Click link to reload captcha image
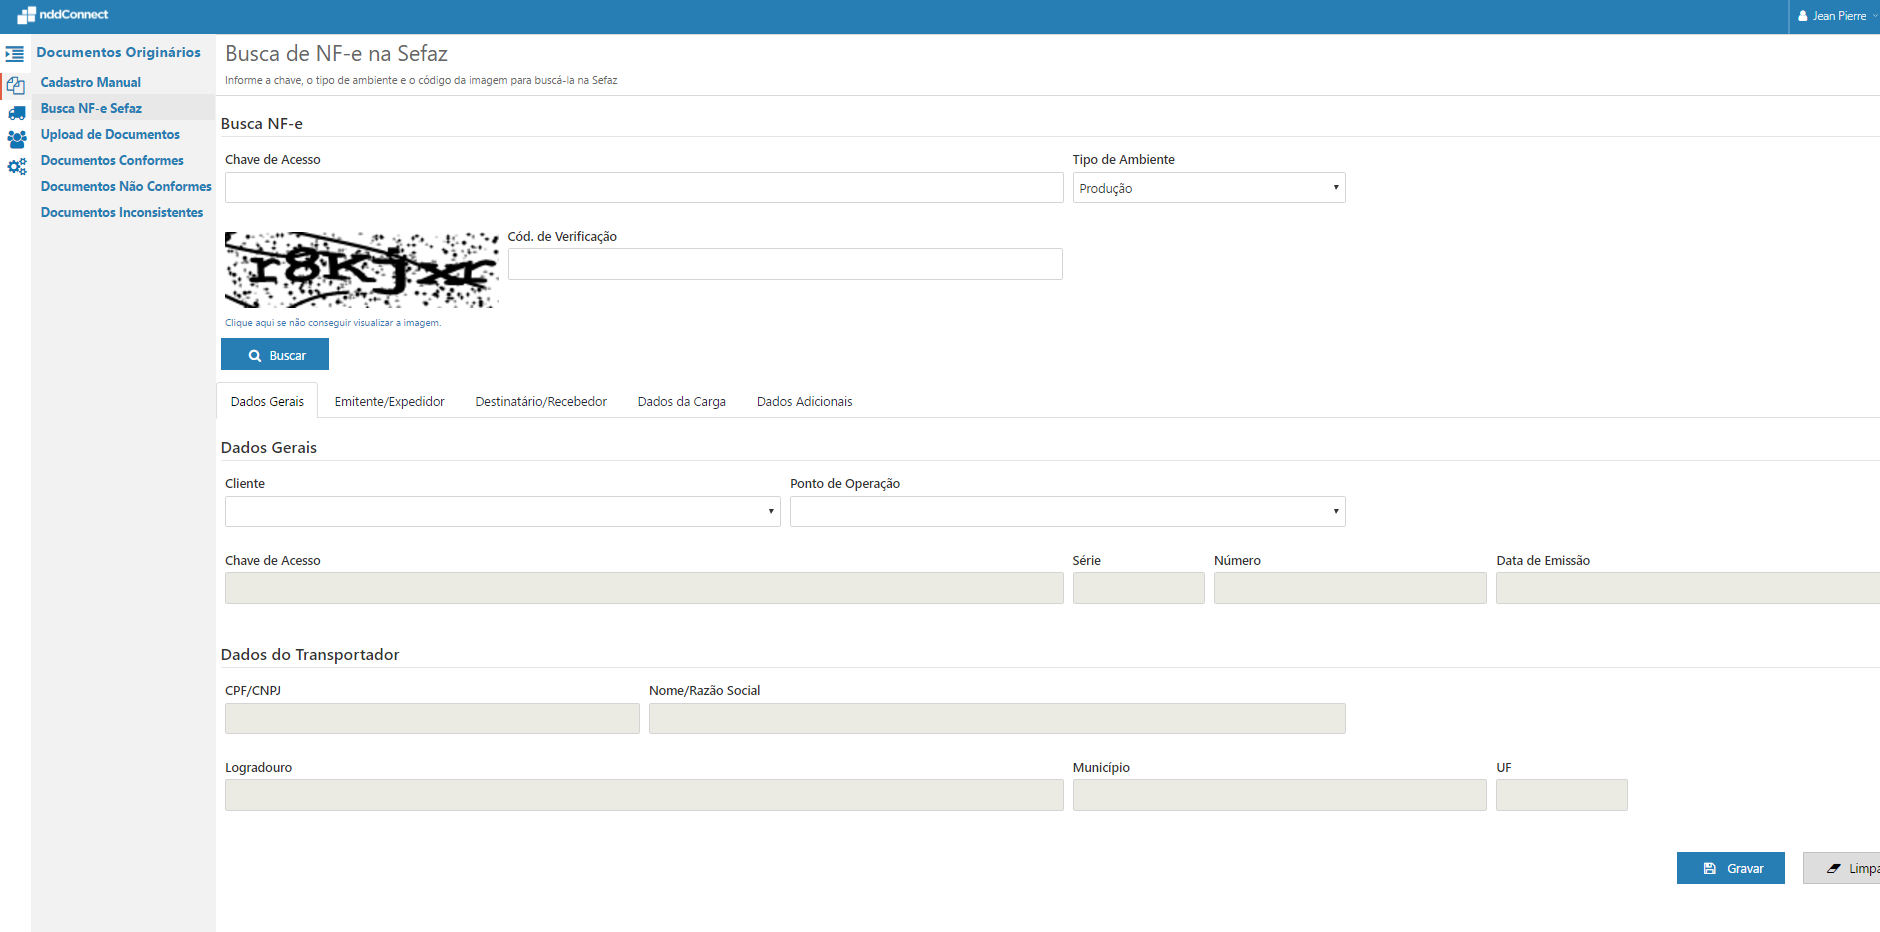 click(332, 323)
